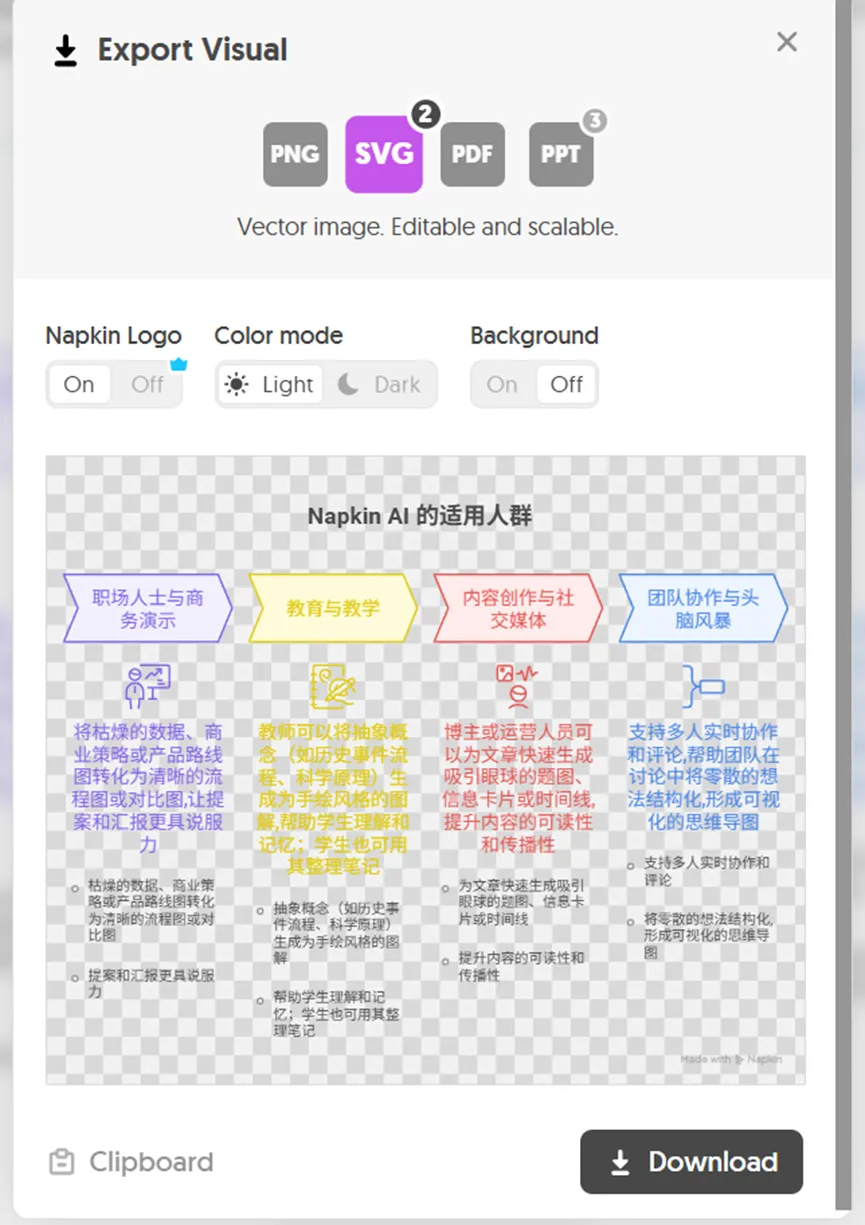Click the blue crown premium icon
The image size is (865, 1225).
coord(178,365)
